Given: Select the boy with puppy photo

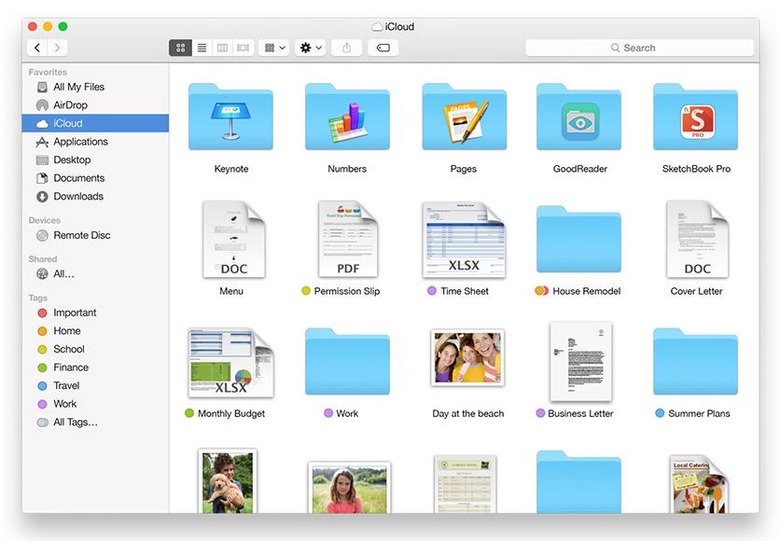Looking at the screenshot, I should click(227, 481).
